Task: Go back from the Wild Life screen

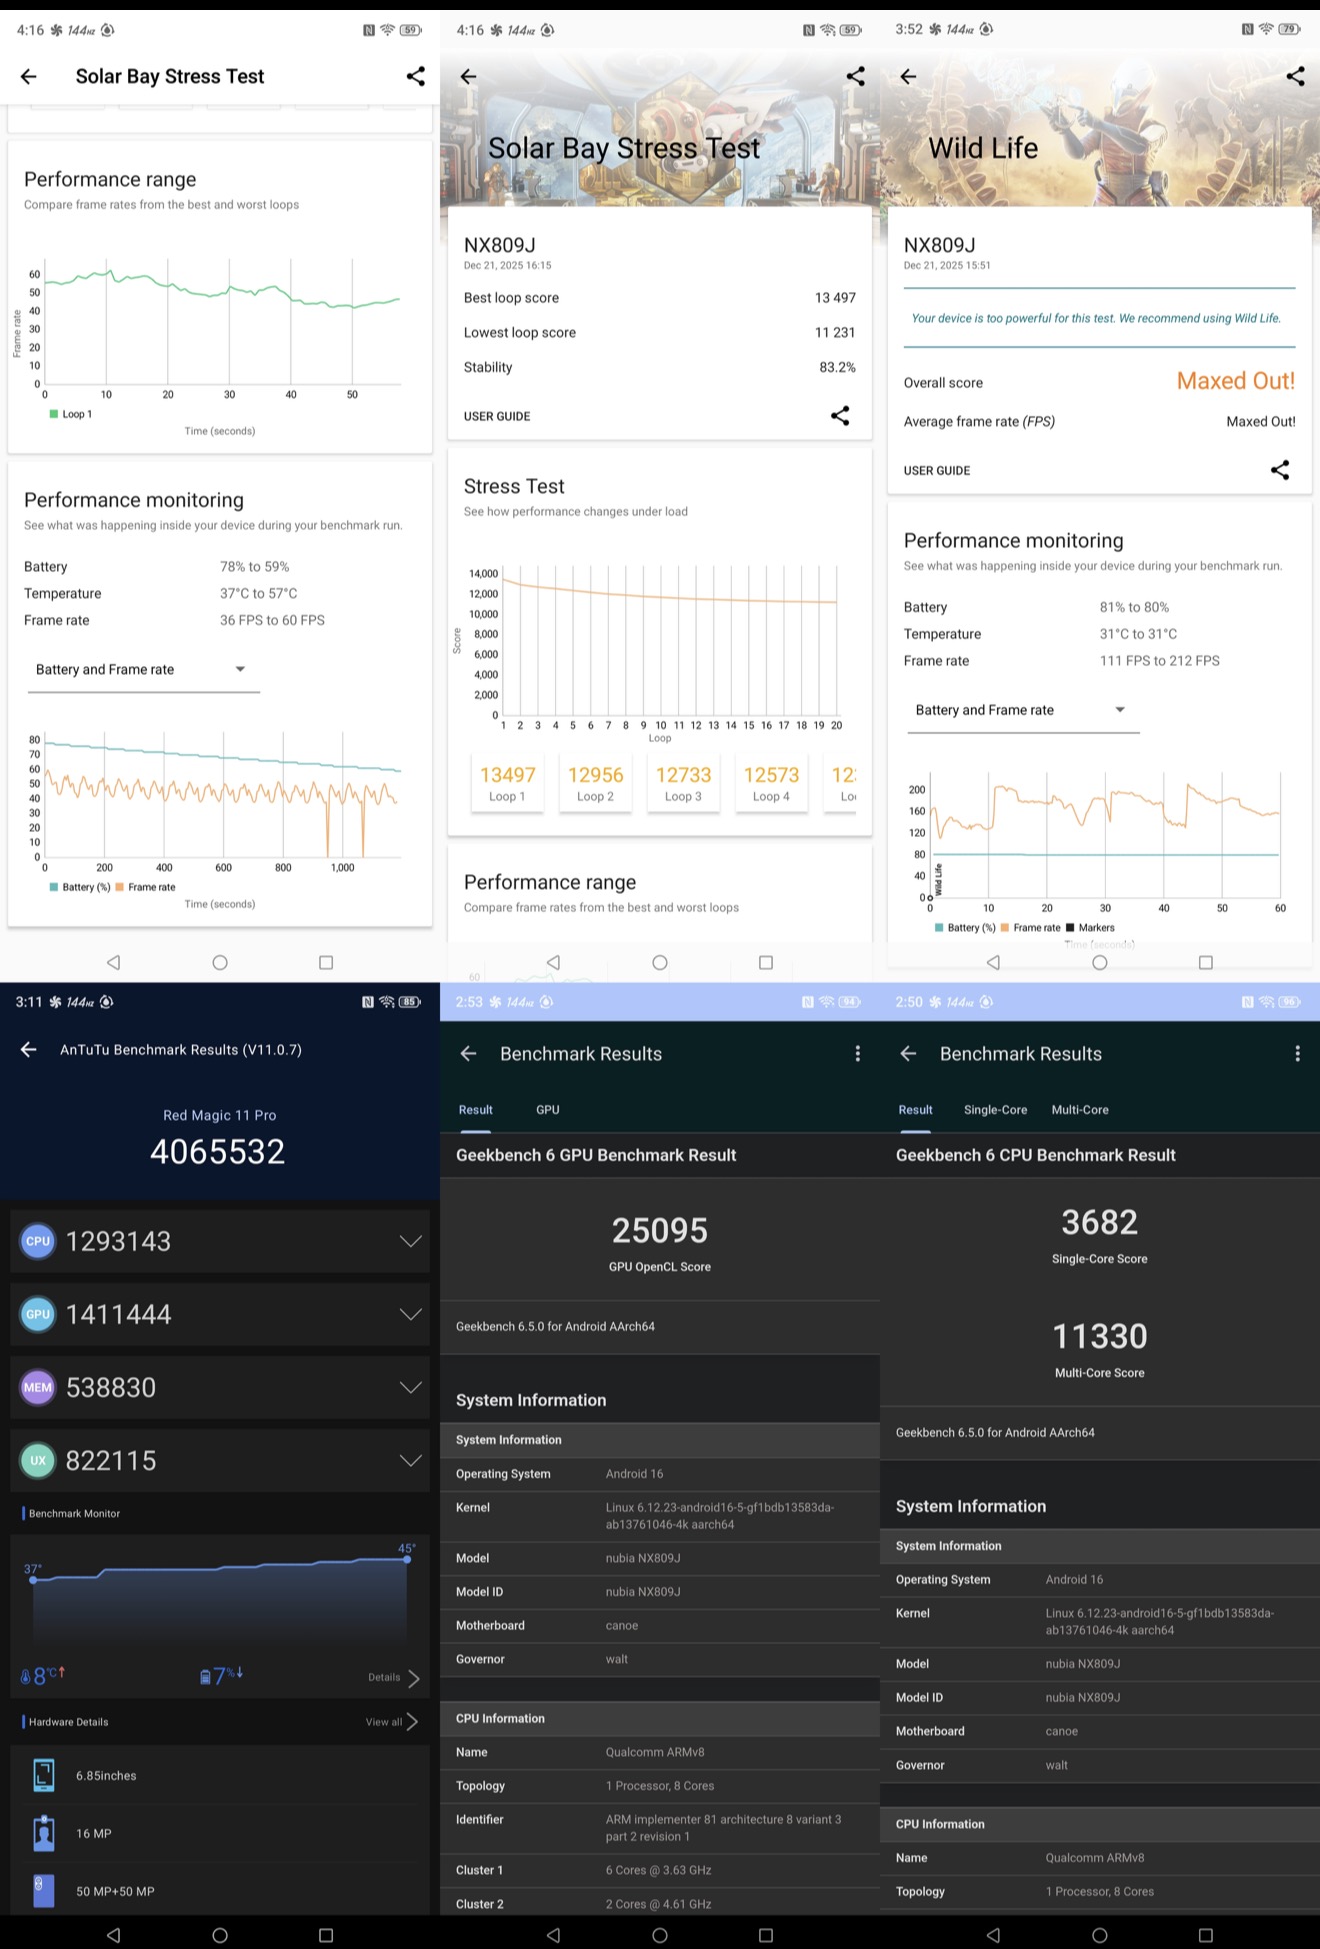Action: 908,76
